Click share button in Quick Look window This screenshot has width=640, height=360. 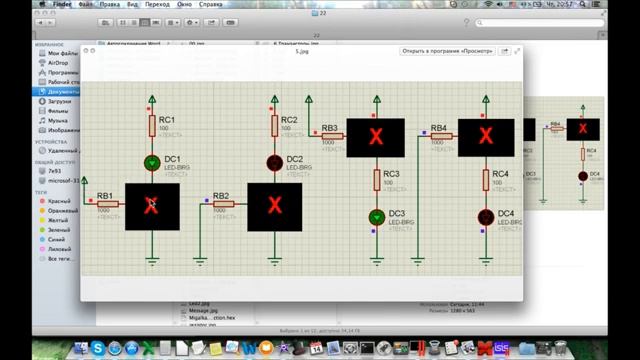(x=505, y=51)
